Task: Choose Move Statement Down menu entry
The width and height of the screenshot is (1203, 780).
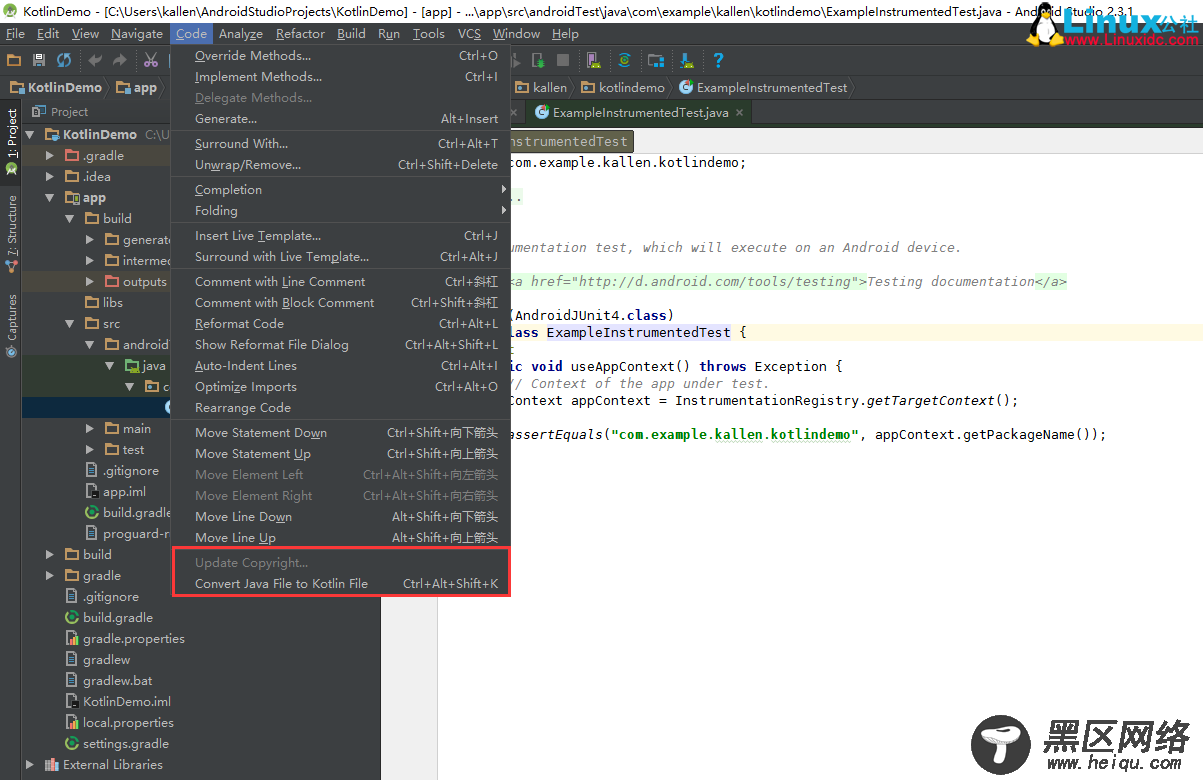Action: tap(340, 433)
